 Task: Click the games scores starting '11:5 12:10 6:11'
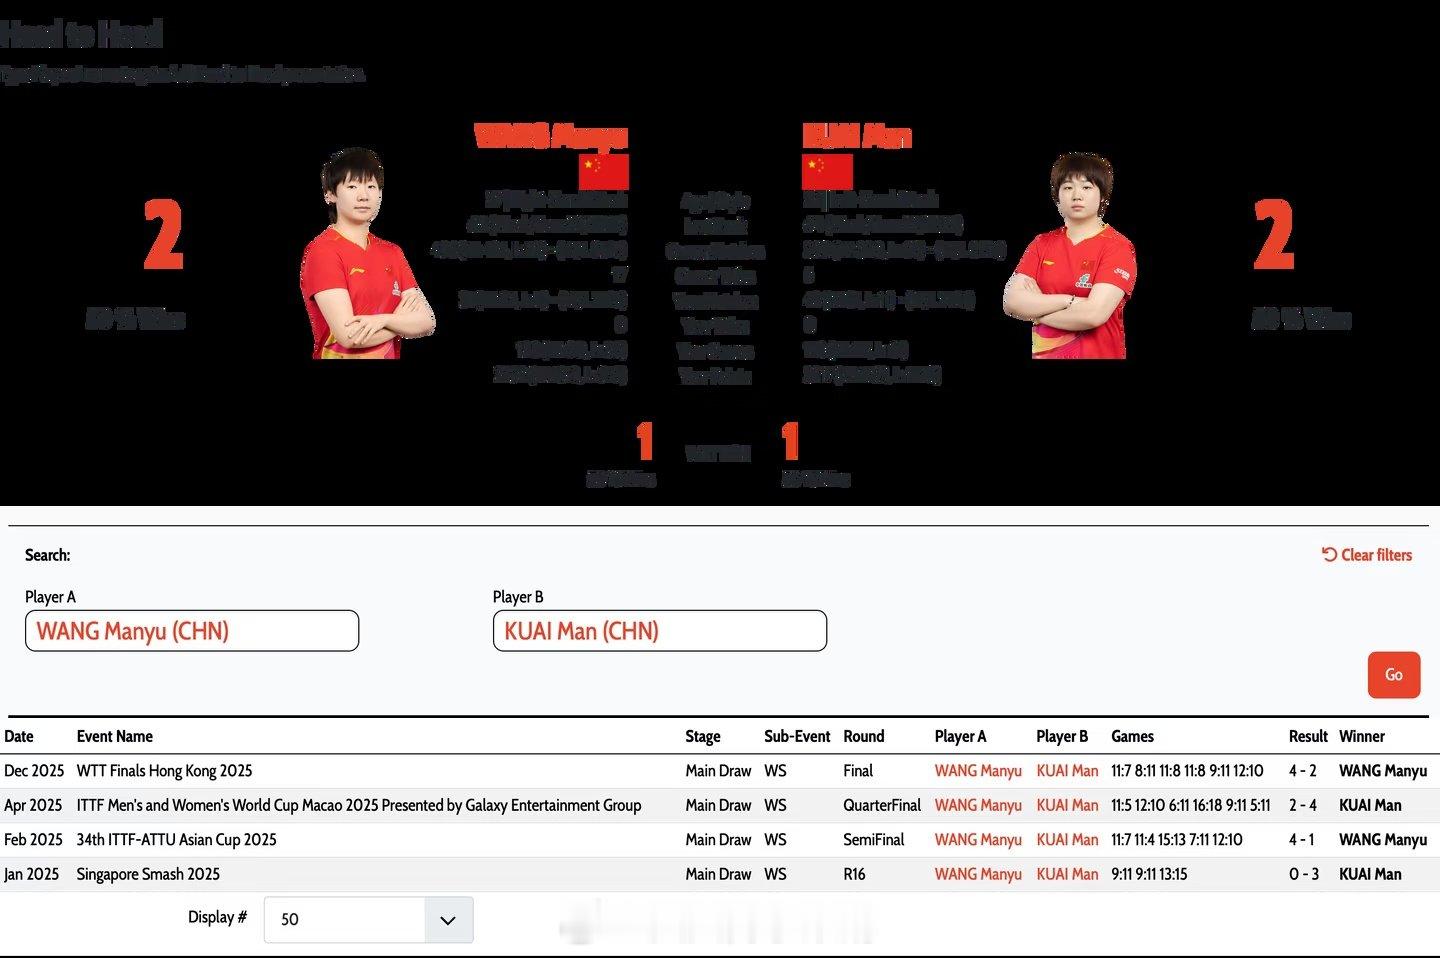coord(1191,805)
